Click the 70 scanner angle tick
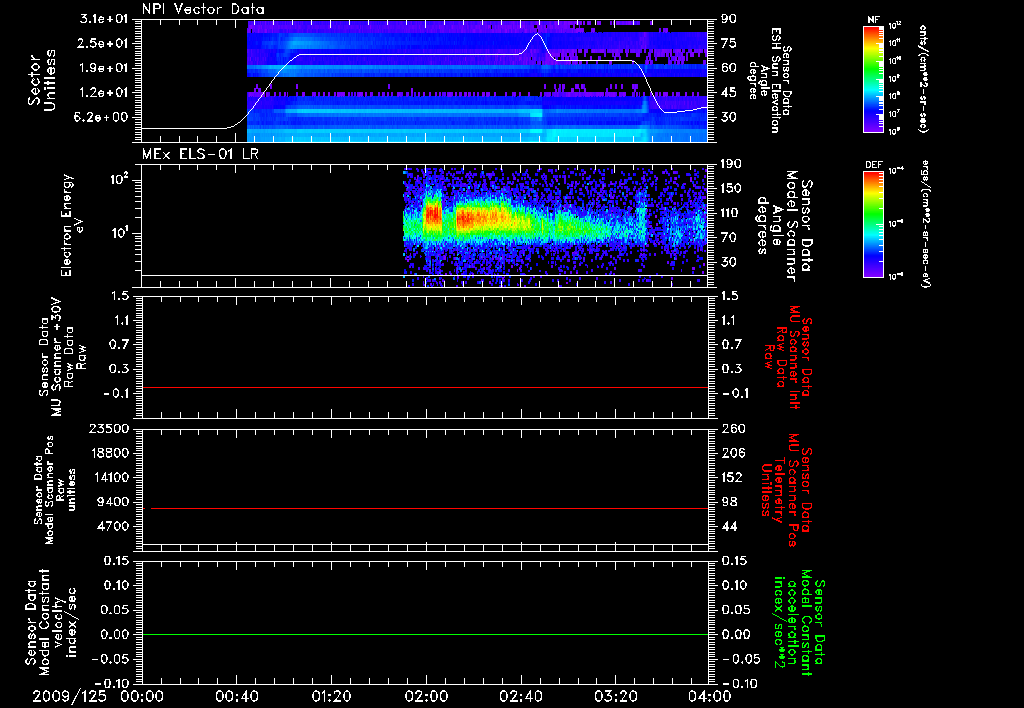 tap(729, 238)
